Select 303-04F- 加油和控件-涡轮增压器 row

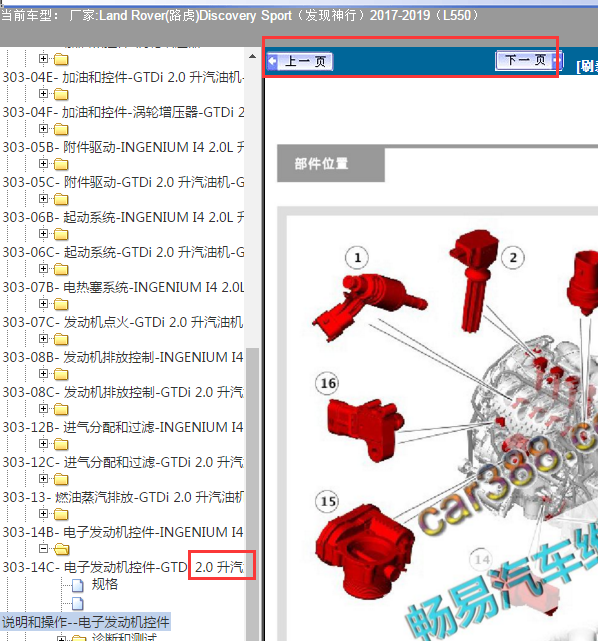pos(123,112)
